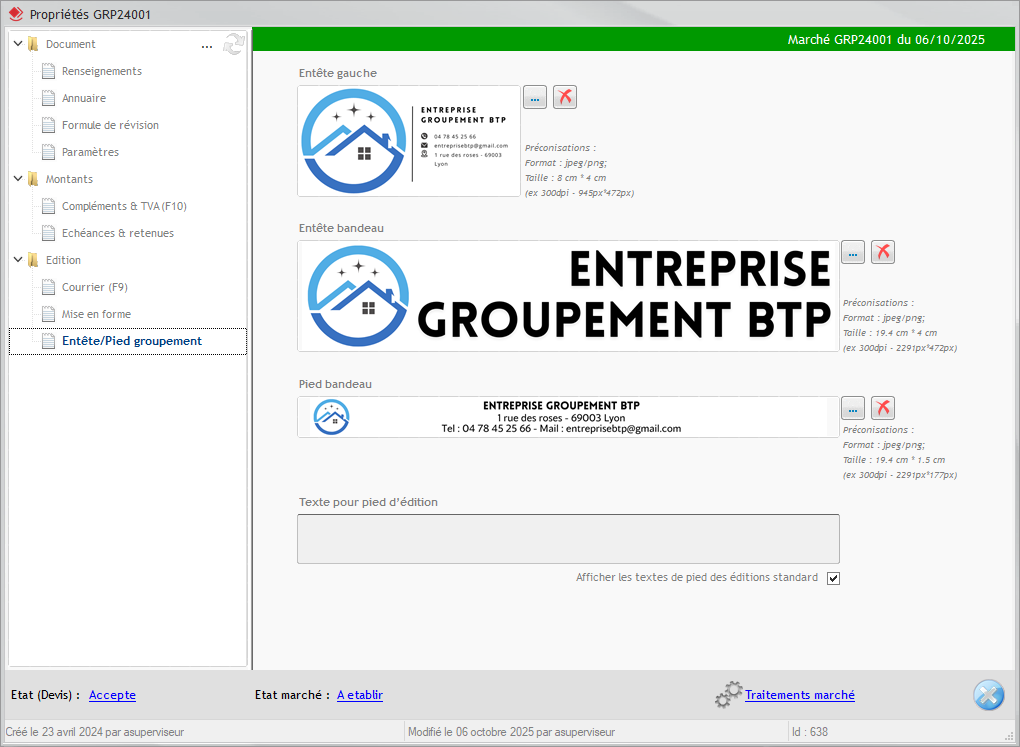Click the gears icon beside Traitements marché
This screenshot has height=747, width=1020.
click(x=728, y=695)
